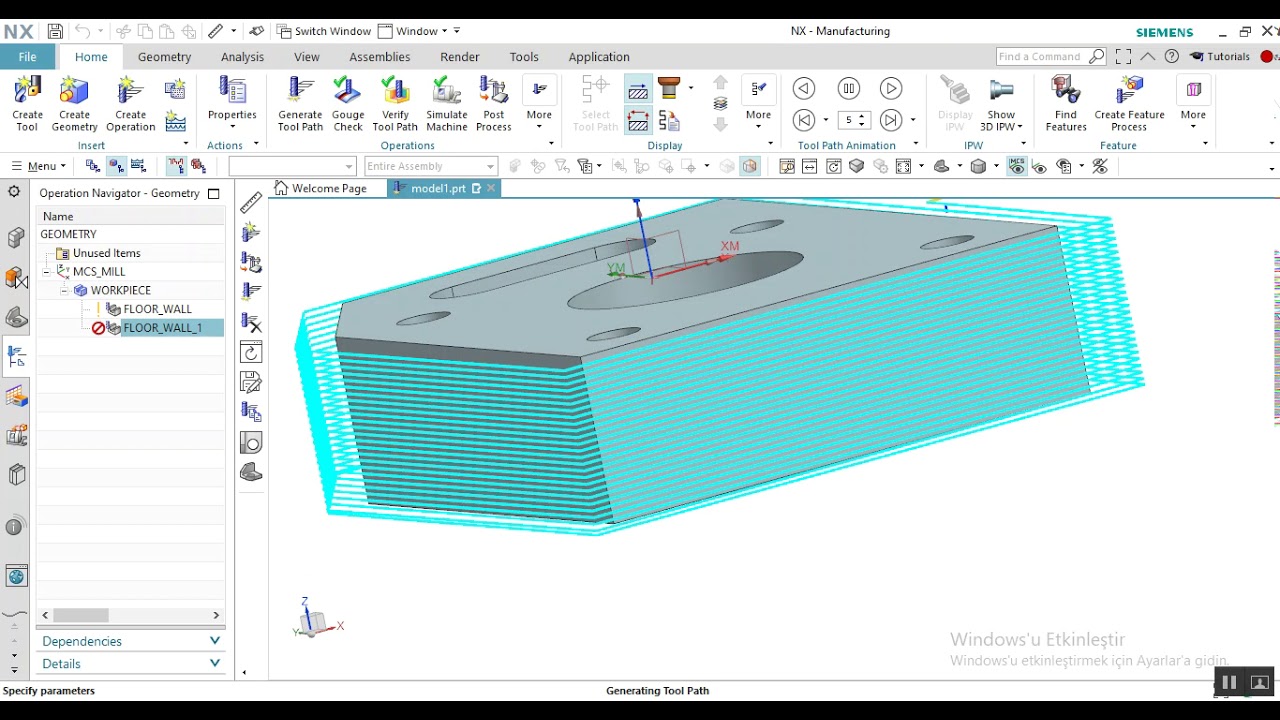Increase the animation speed stepper value
Viewport: 1280px width, 720px height.
tap(862, 116)
